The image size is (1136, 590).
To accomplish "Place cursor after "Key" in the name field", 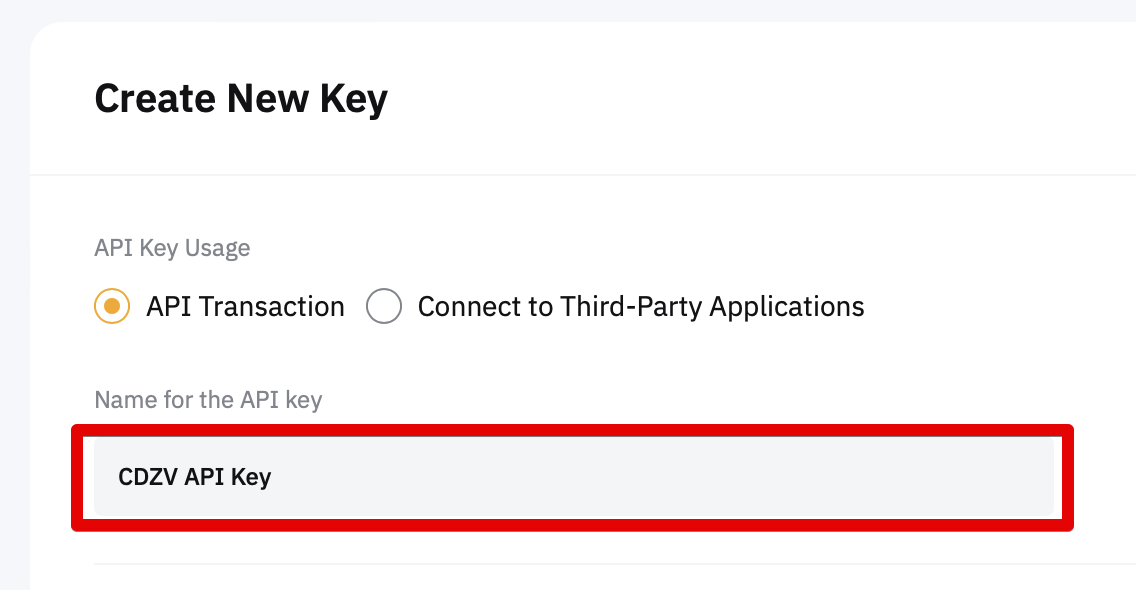I will point(273,477).
